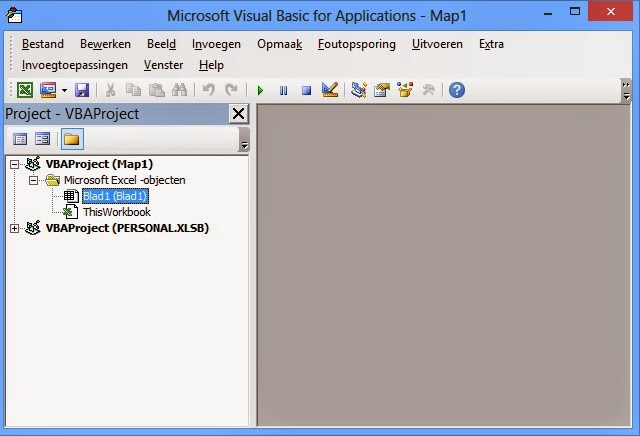Toggle Folders button in Project pane

coord(72,139)
